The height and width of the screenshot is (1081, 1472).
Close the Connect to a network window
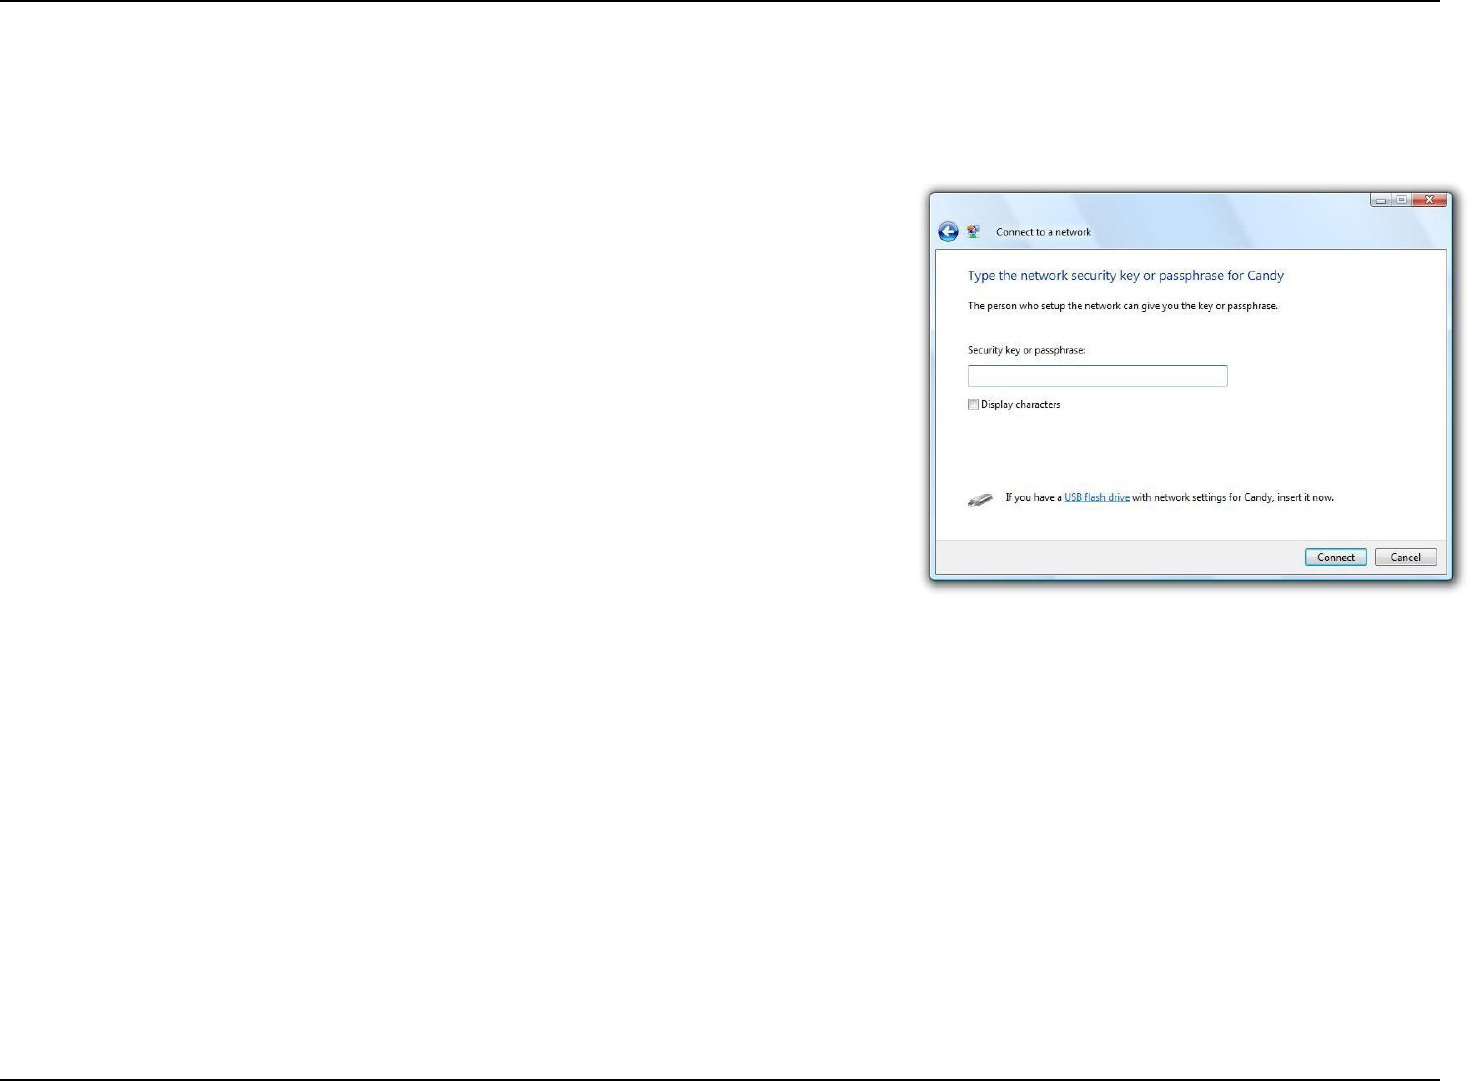[1430, 200]
